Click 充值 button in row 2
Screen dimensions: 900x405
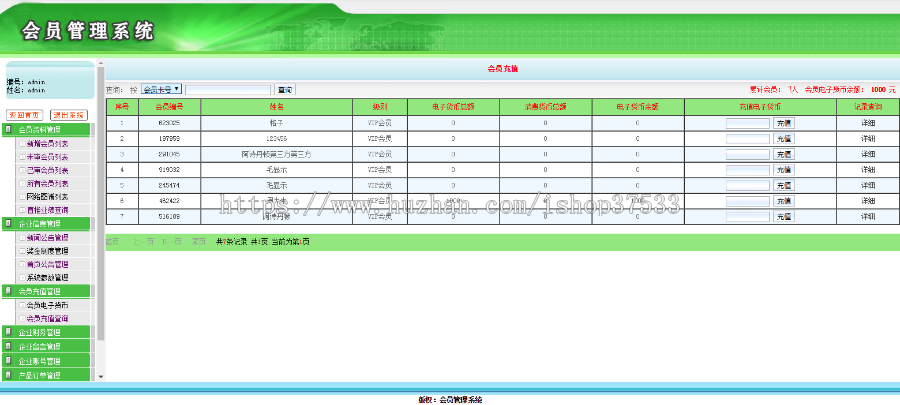tap(784, 139)
